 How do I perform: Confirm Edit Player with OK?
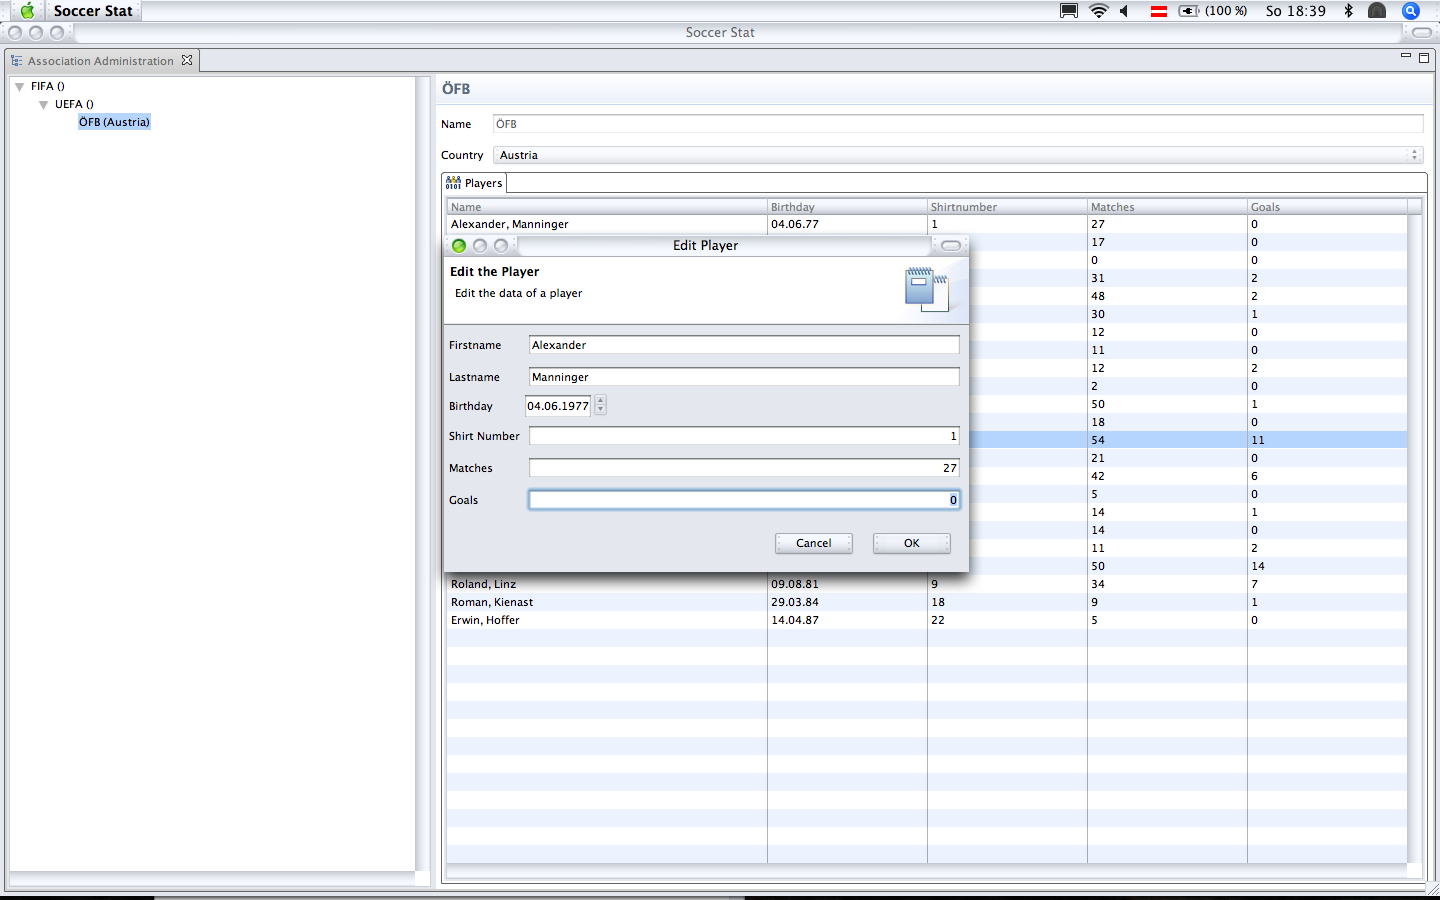tap(912, 543)
